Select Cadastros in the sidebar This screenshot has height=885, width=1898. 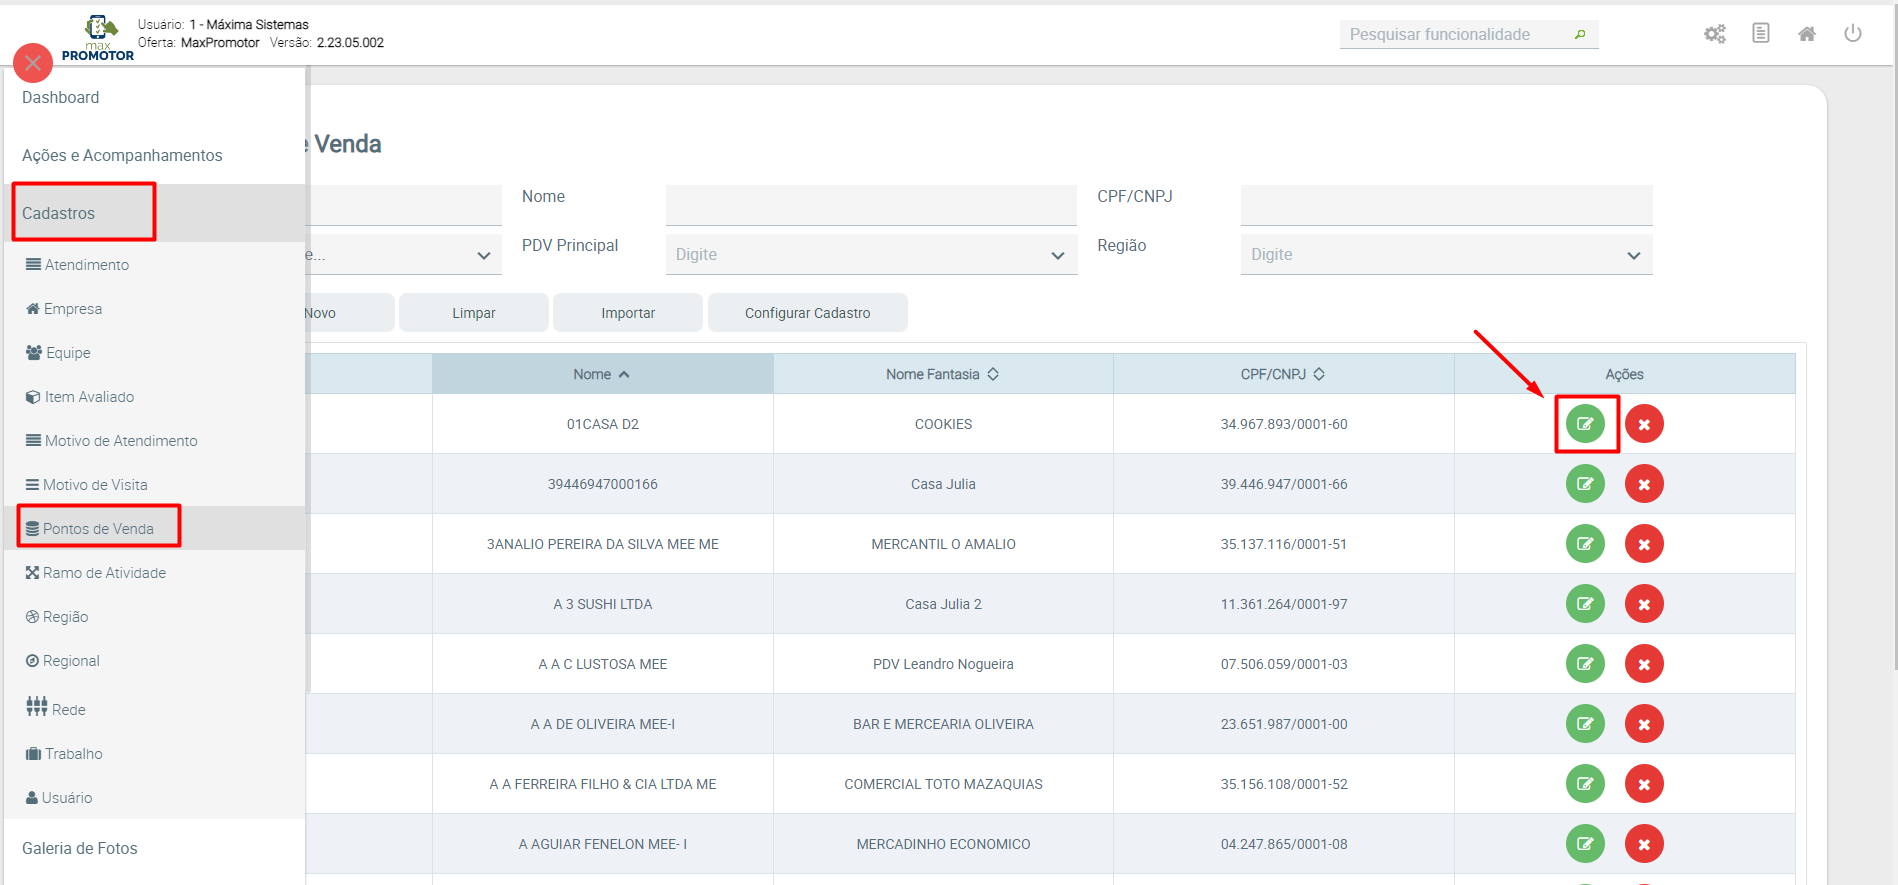(x=59, y=213)
